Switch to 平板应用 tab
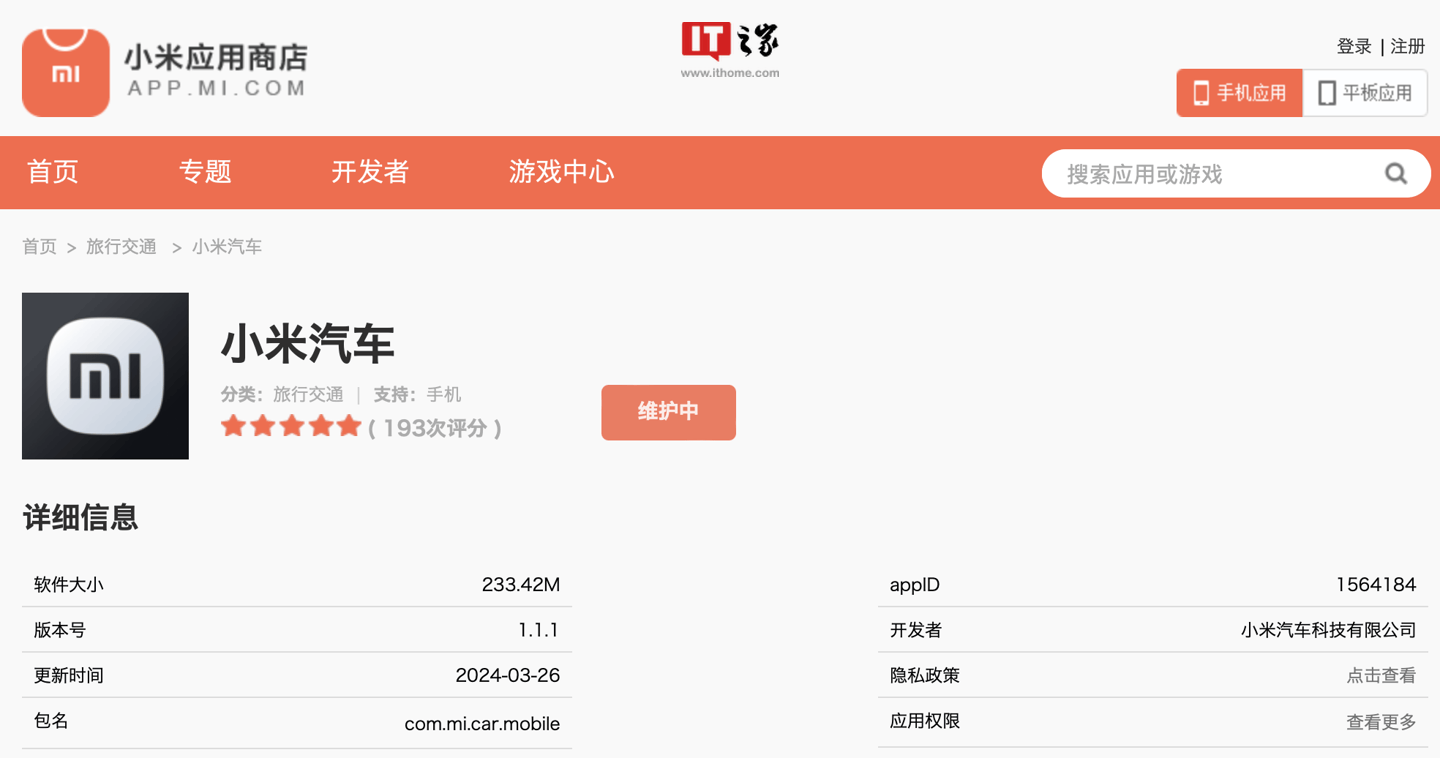Screen dimensions: 1440x758 [x=1365, y=93]
